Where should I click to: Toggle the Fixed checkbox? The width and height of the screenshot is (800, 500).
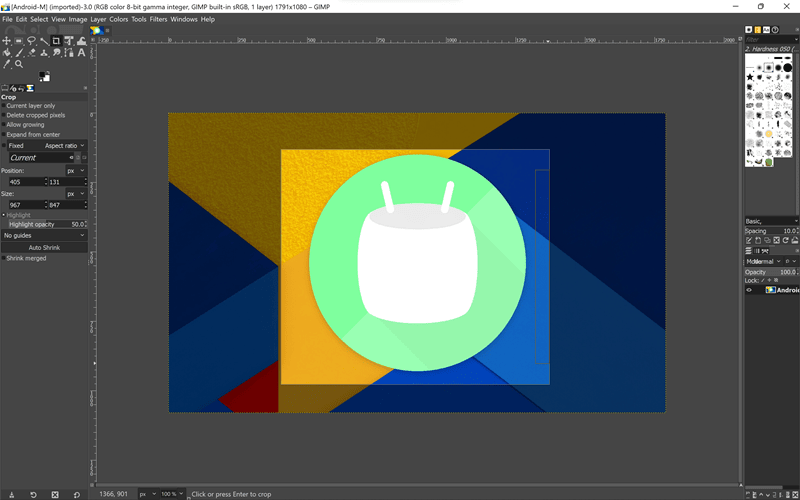pyautogui.click(x=4, y=145)
